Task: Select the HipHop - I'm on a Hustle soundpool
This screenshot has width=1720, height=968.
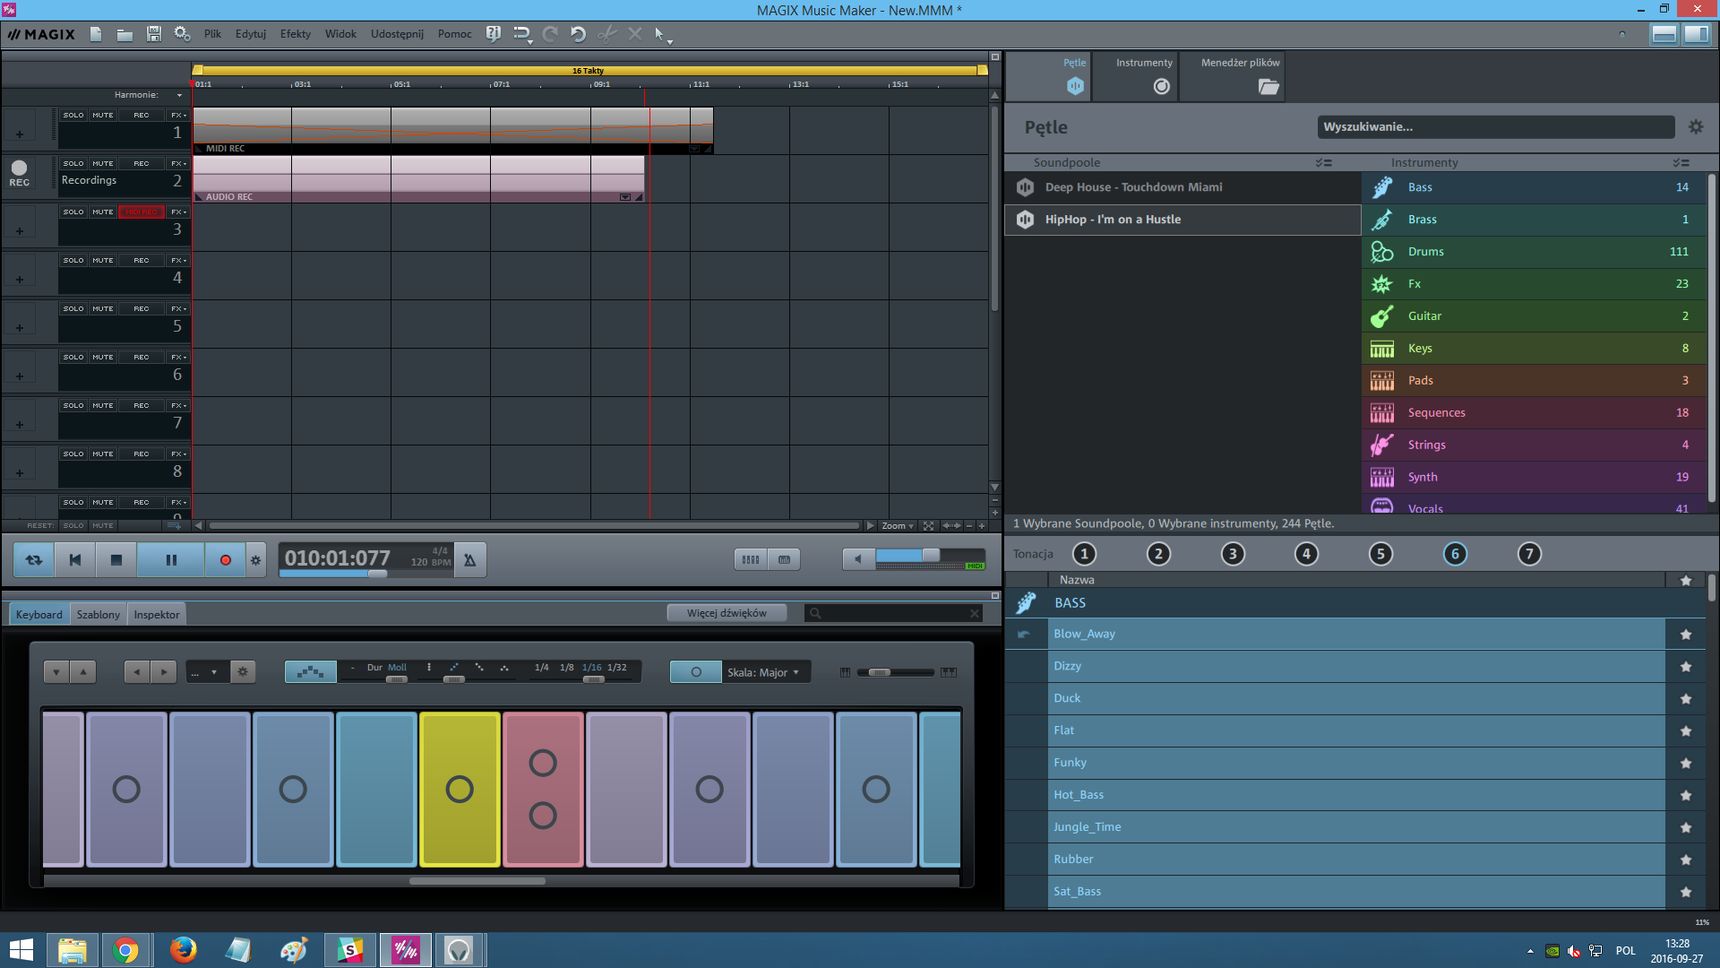Action: coord(1183,219)
